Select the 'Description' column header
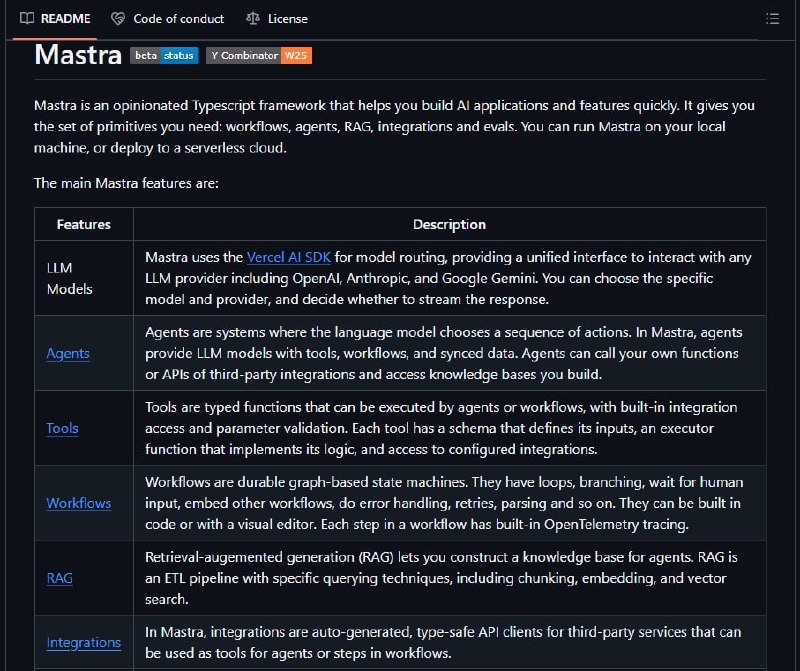Image resolution: width=800 pixels, height=671 pixels. (x=449, y=225)
